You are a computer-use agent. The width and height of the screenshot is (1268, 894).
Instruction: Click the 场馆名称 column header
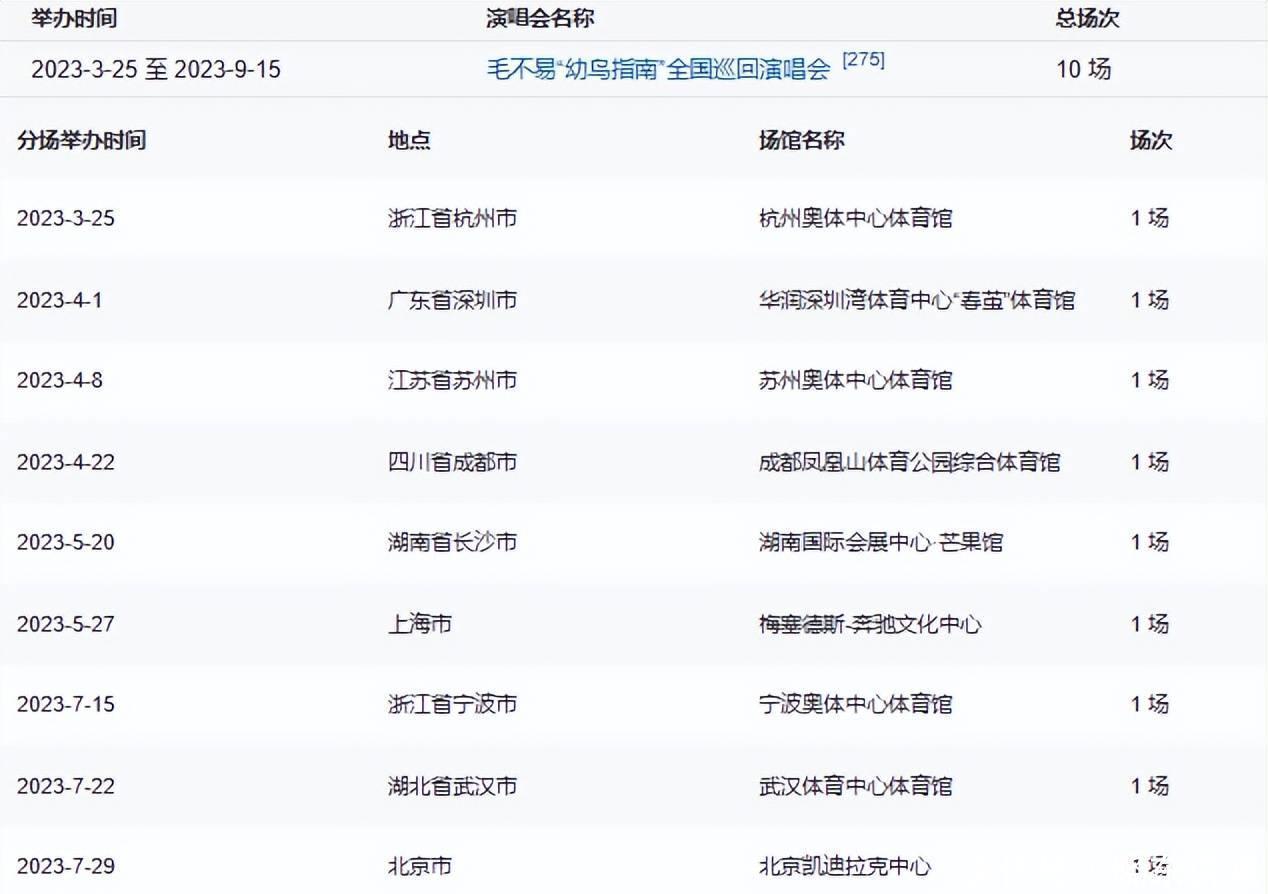tap(802, 140)
